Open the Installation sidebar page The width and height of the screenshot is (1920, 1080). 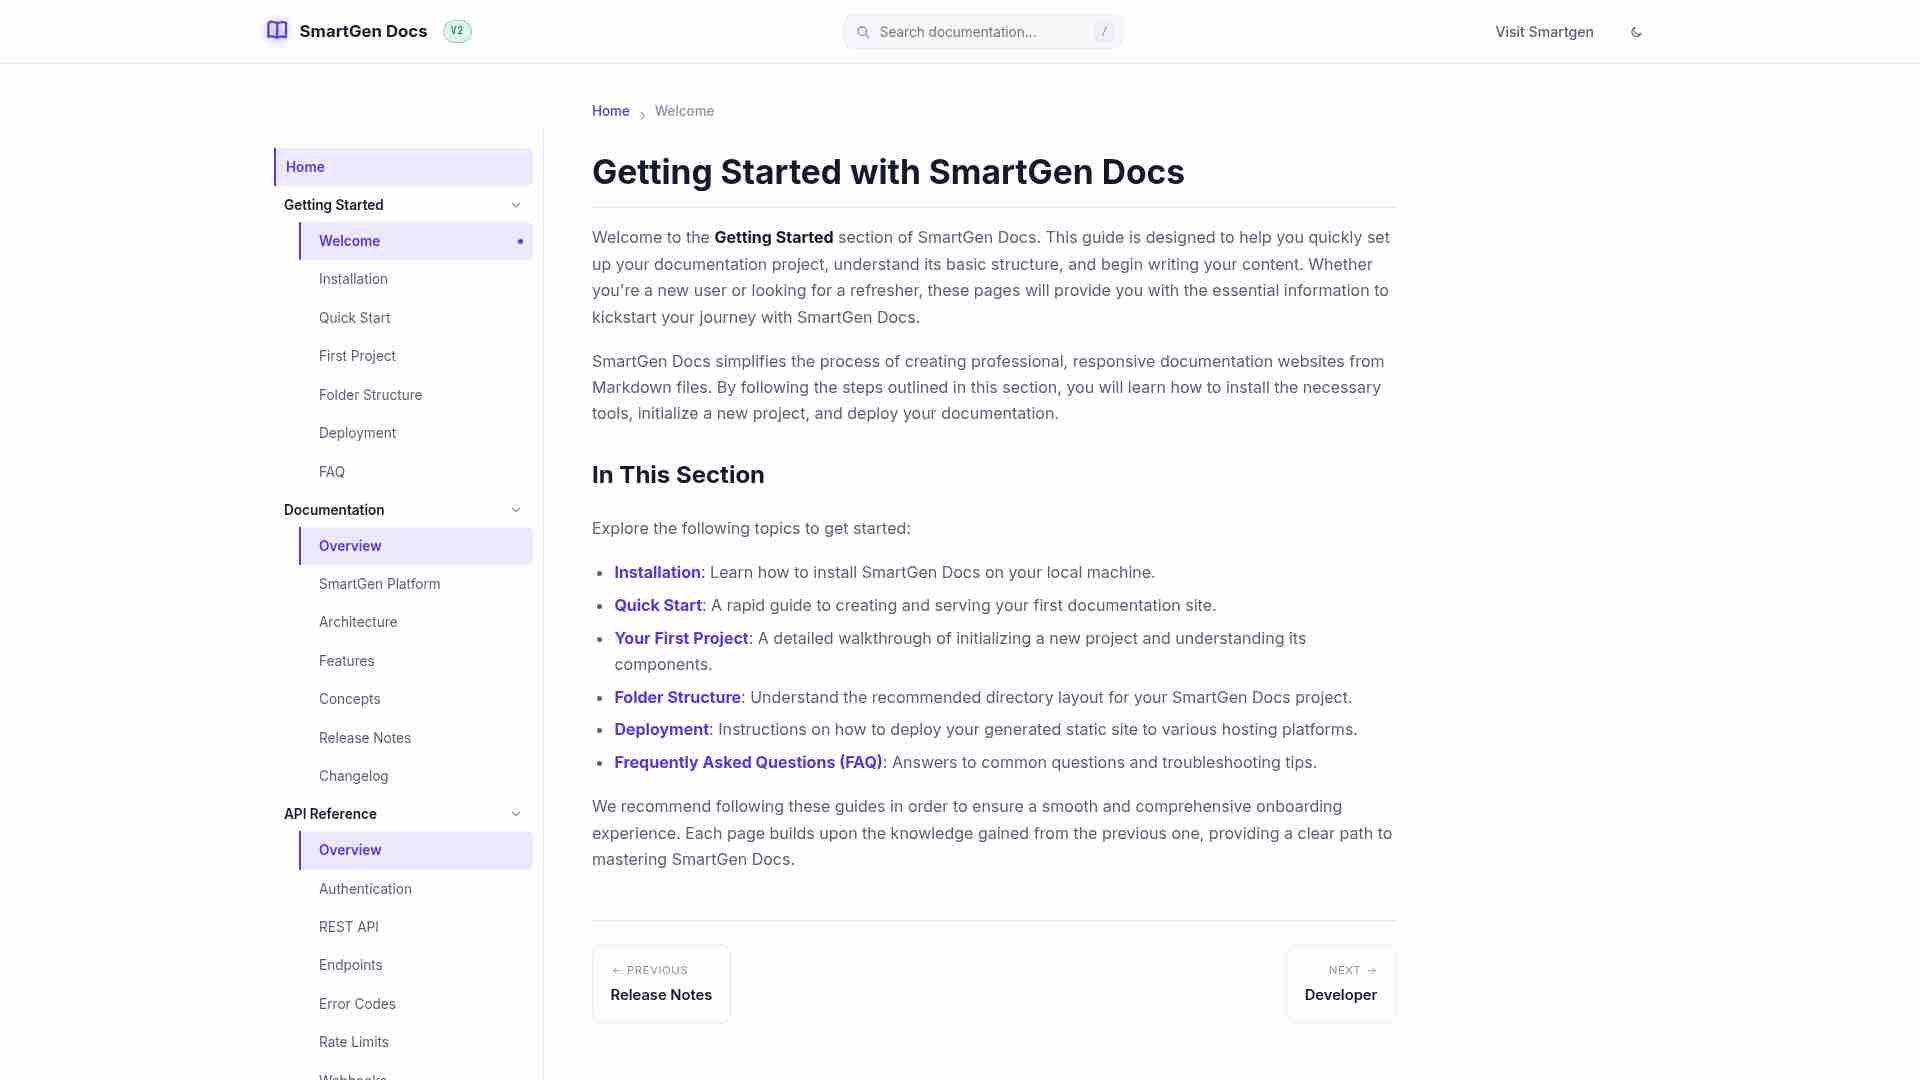(x=416, y=279)
